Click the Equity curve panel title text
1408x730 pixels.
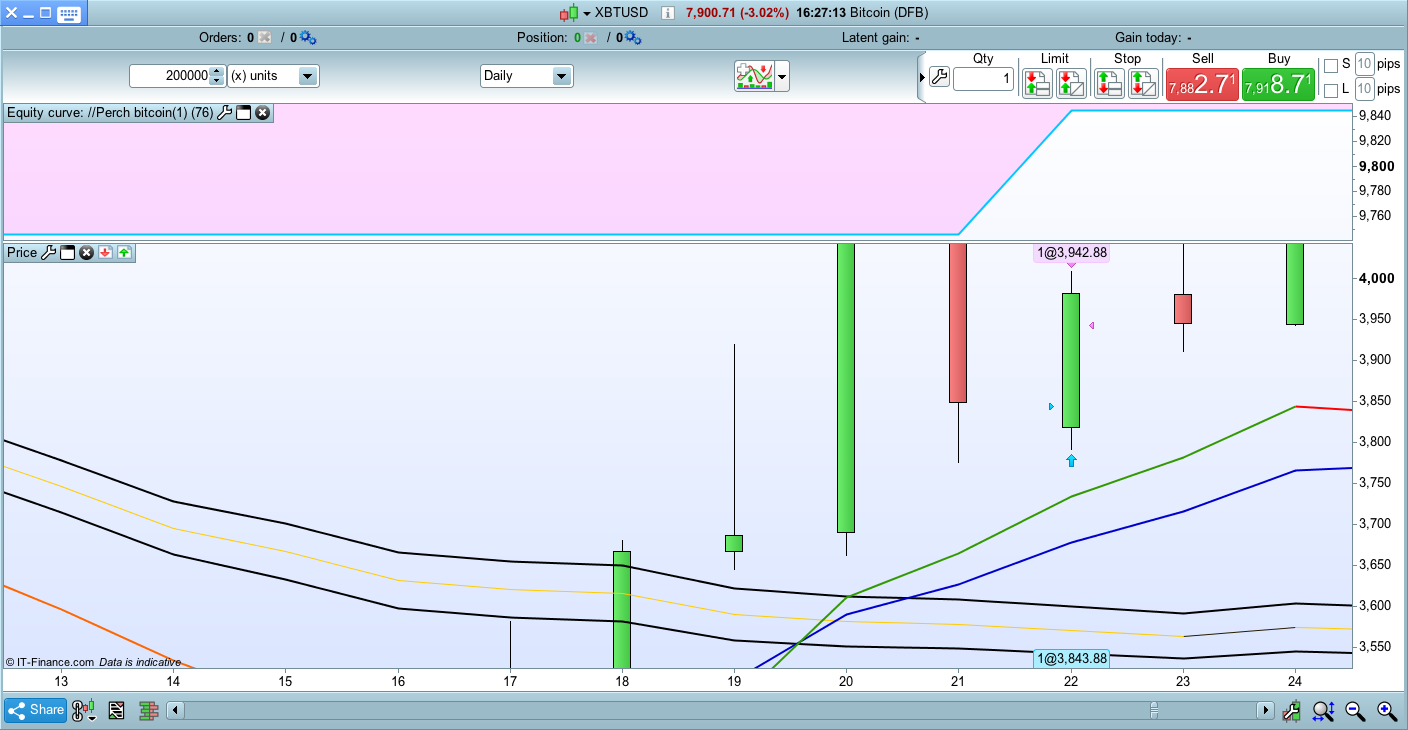[110, 113]
